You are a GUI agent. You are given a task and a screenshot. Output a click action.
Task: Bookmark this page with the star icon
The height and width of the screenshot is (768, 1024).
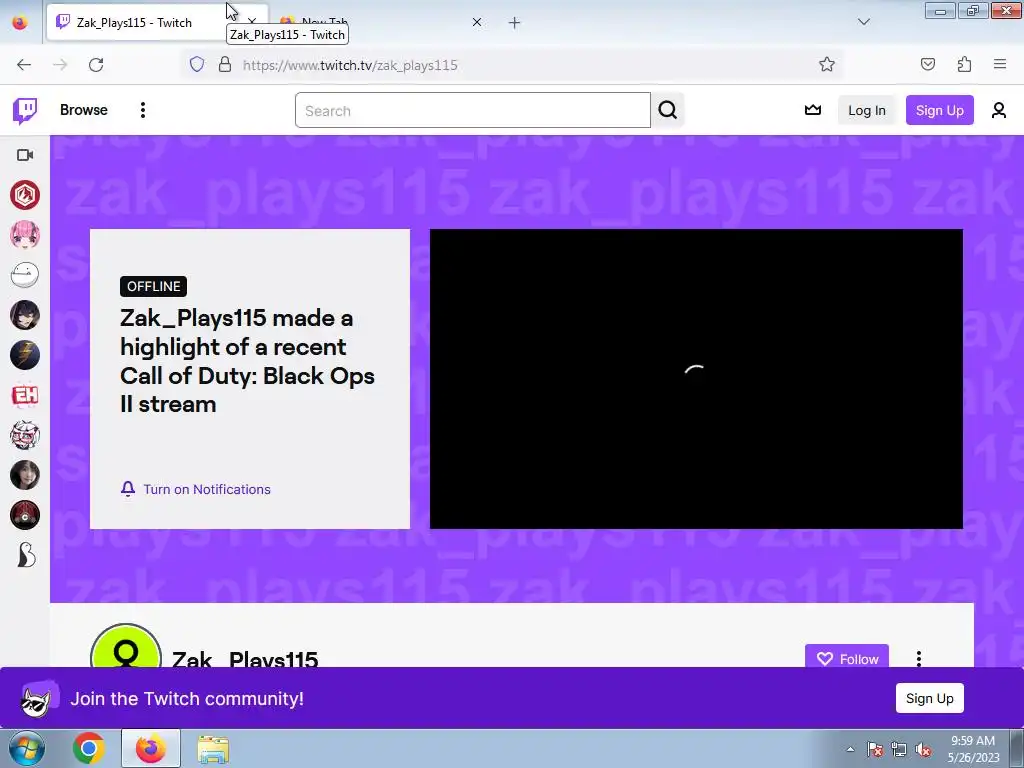pos(827,64)
